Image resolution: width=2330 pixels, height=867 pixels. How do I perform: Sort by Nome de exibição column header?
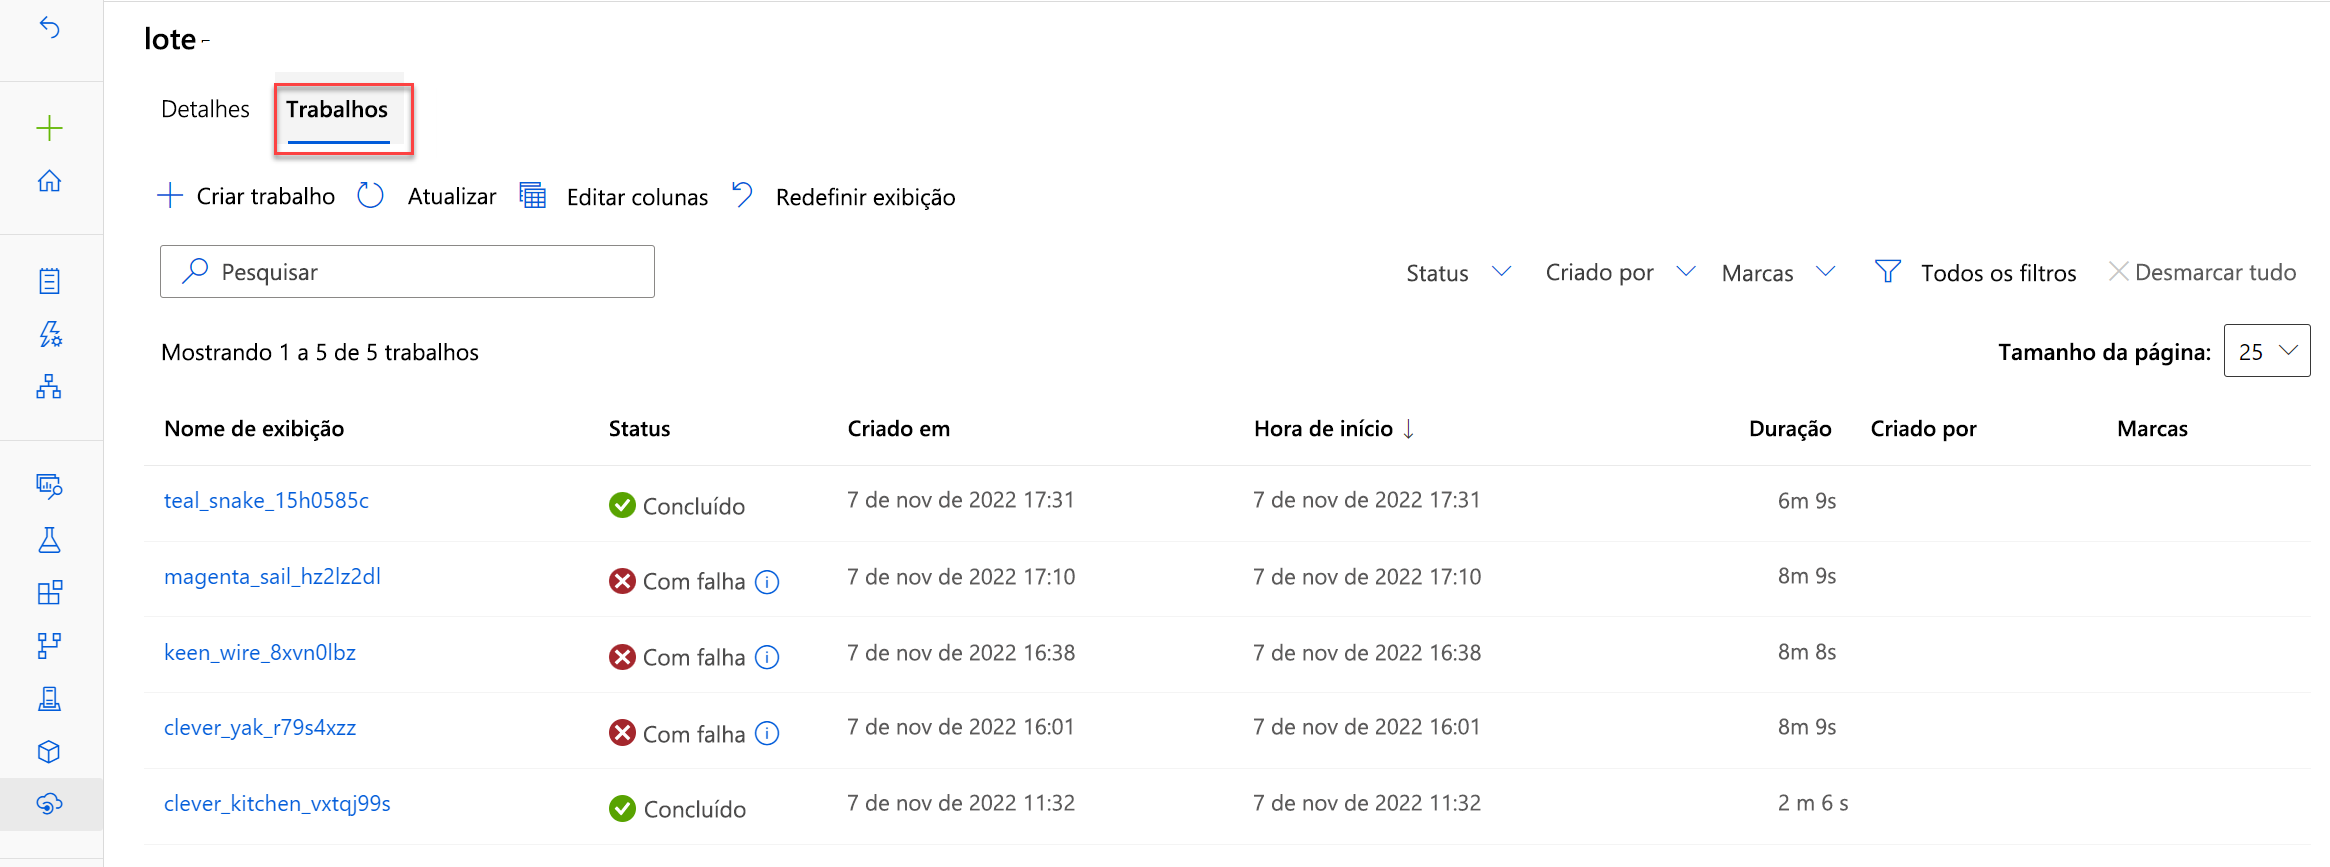pos(254,429)
